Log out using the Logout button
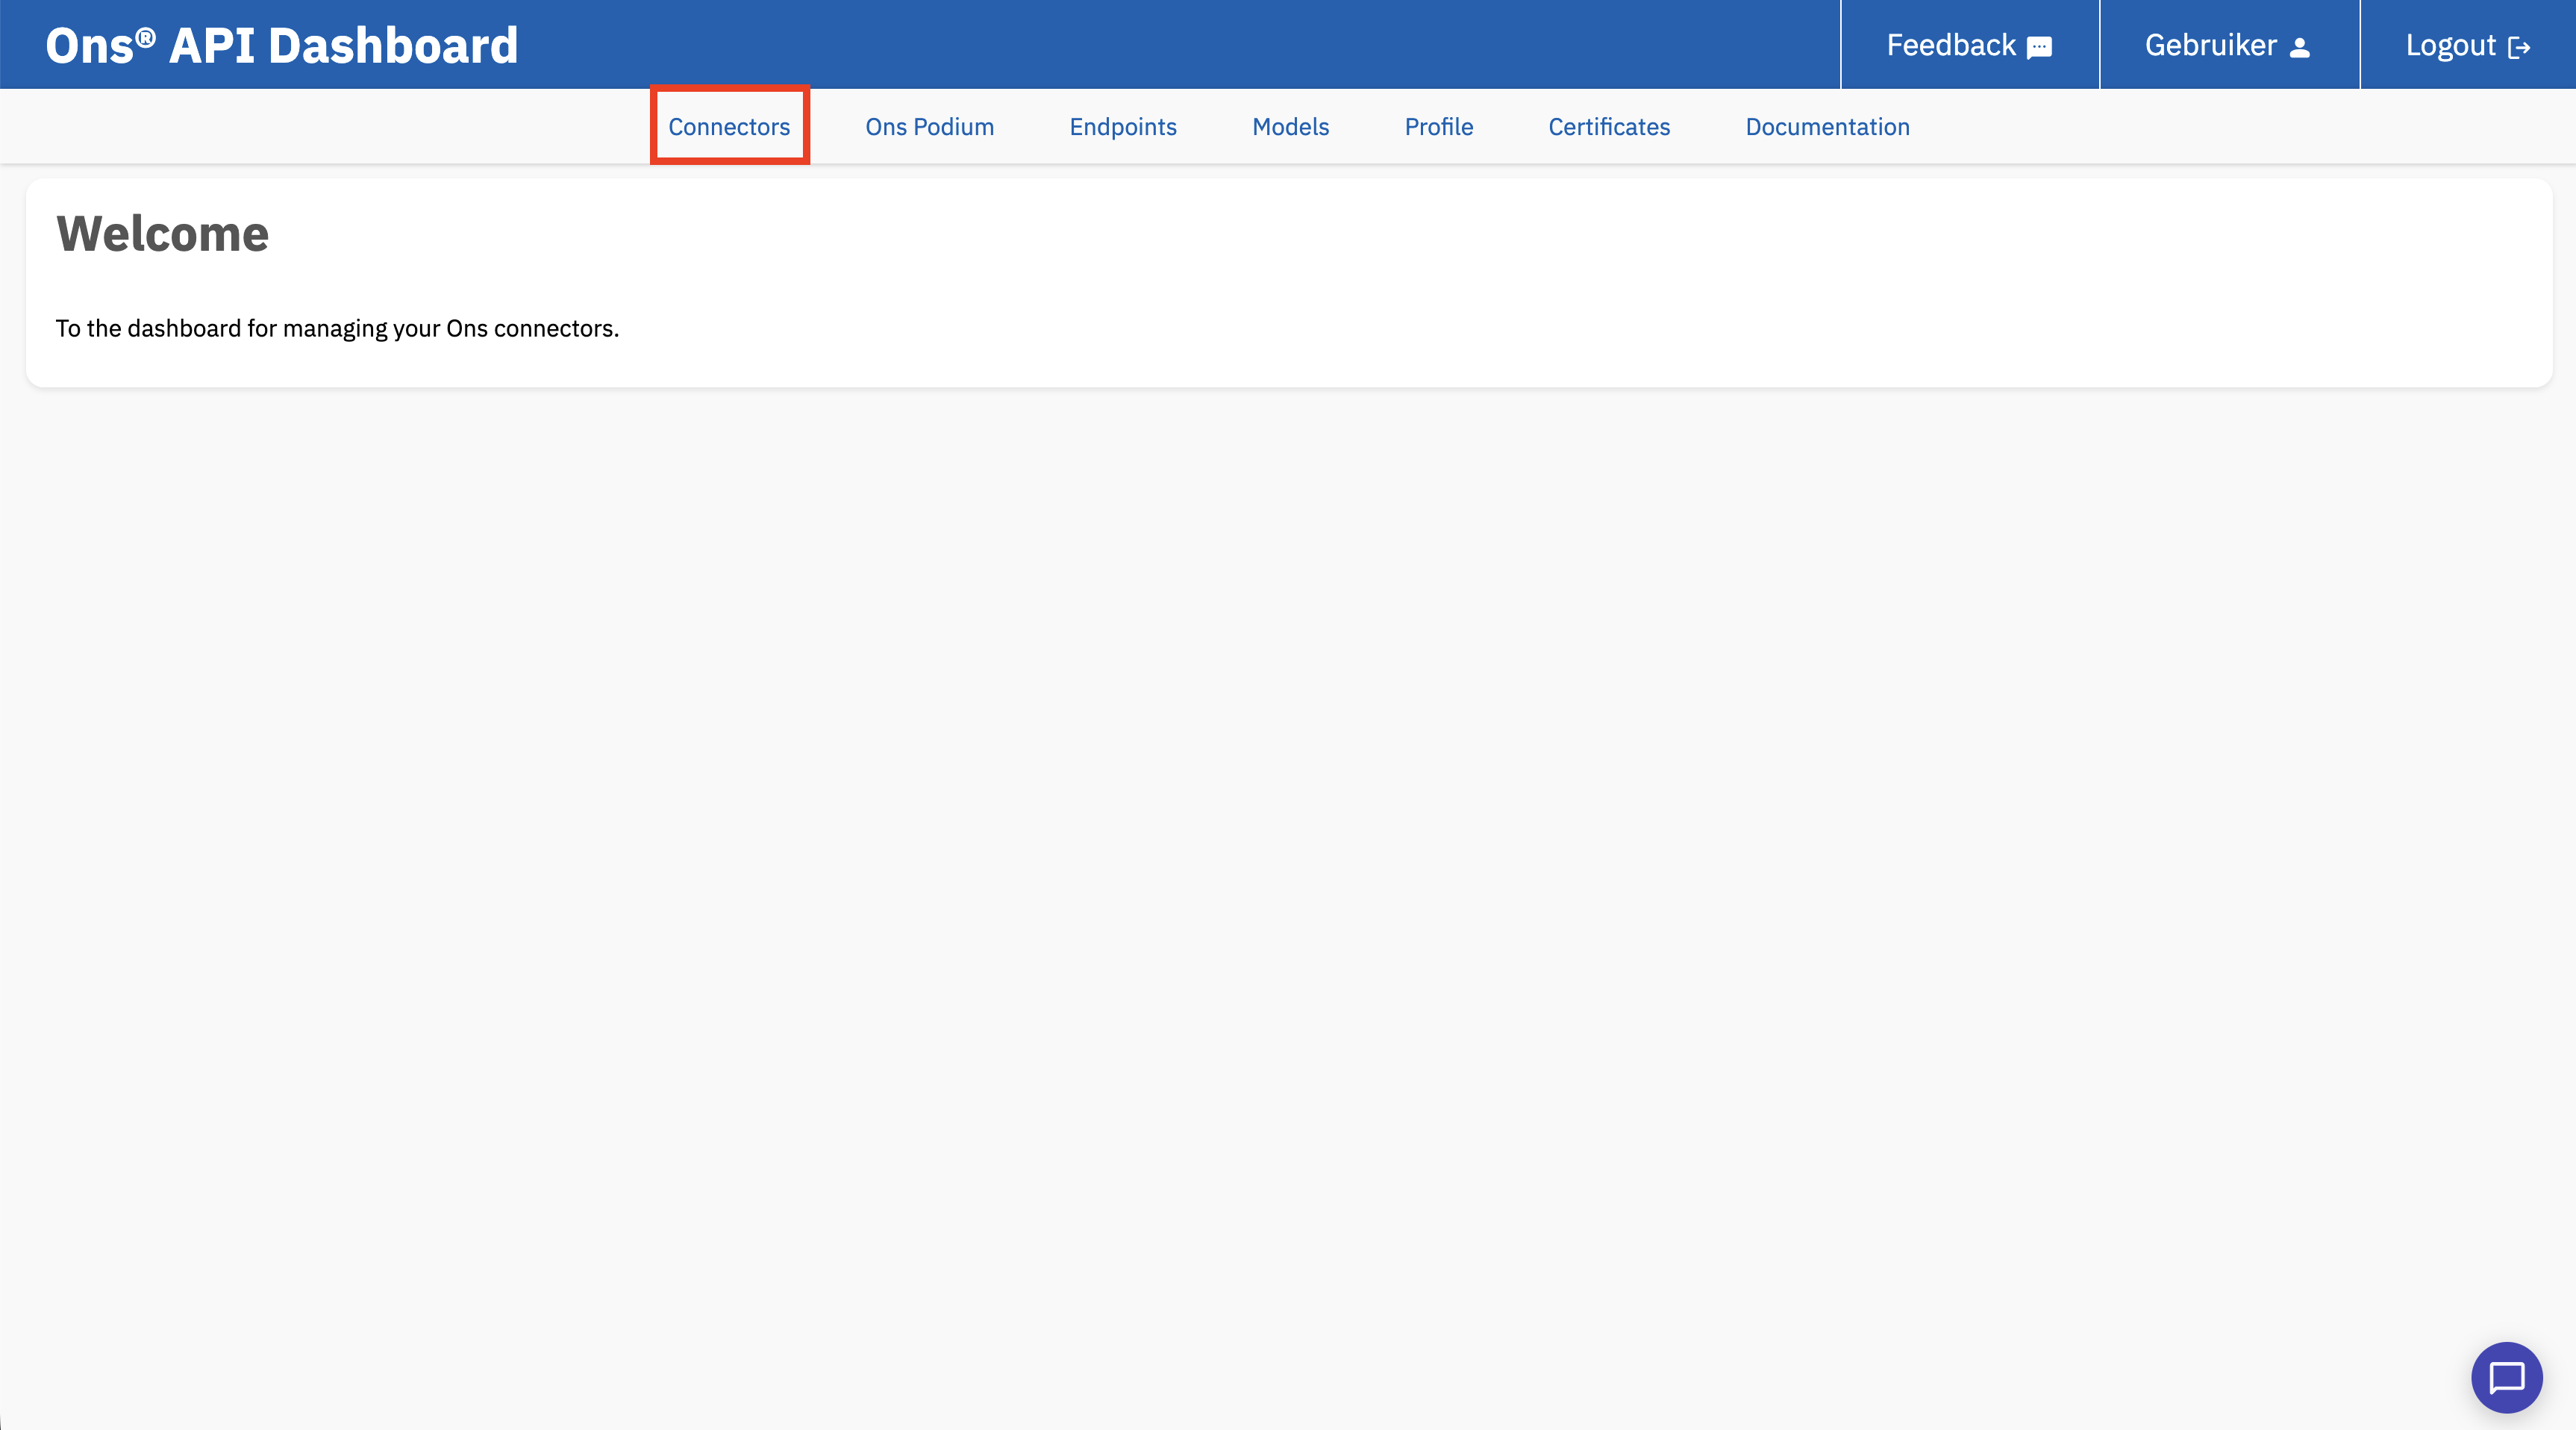The height and width of the screenshot is (1430, 2576). pos(2468,45)
